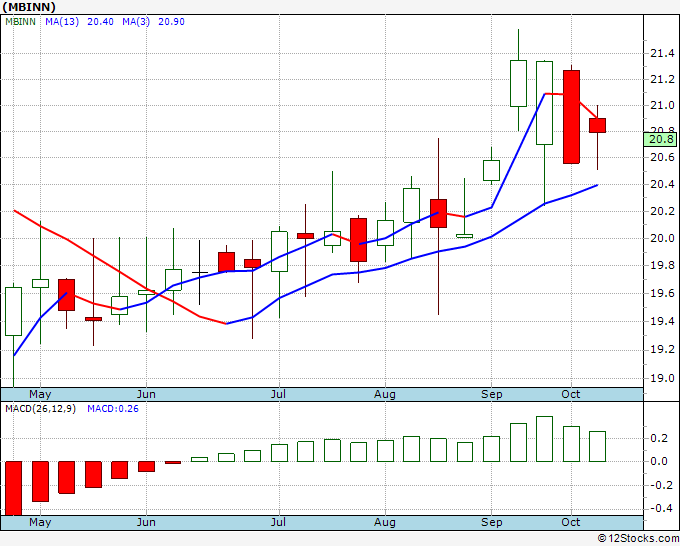The height and width of the screenshot is (546, 680).
Task: Click the last green MACD bar in October
Action: [x=598, y=446]
